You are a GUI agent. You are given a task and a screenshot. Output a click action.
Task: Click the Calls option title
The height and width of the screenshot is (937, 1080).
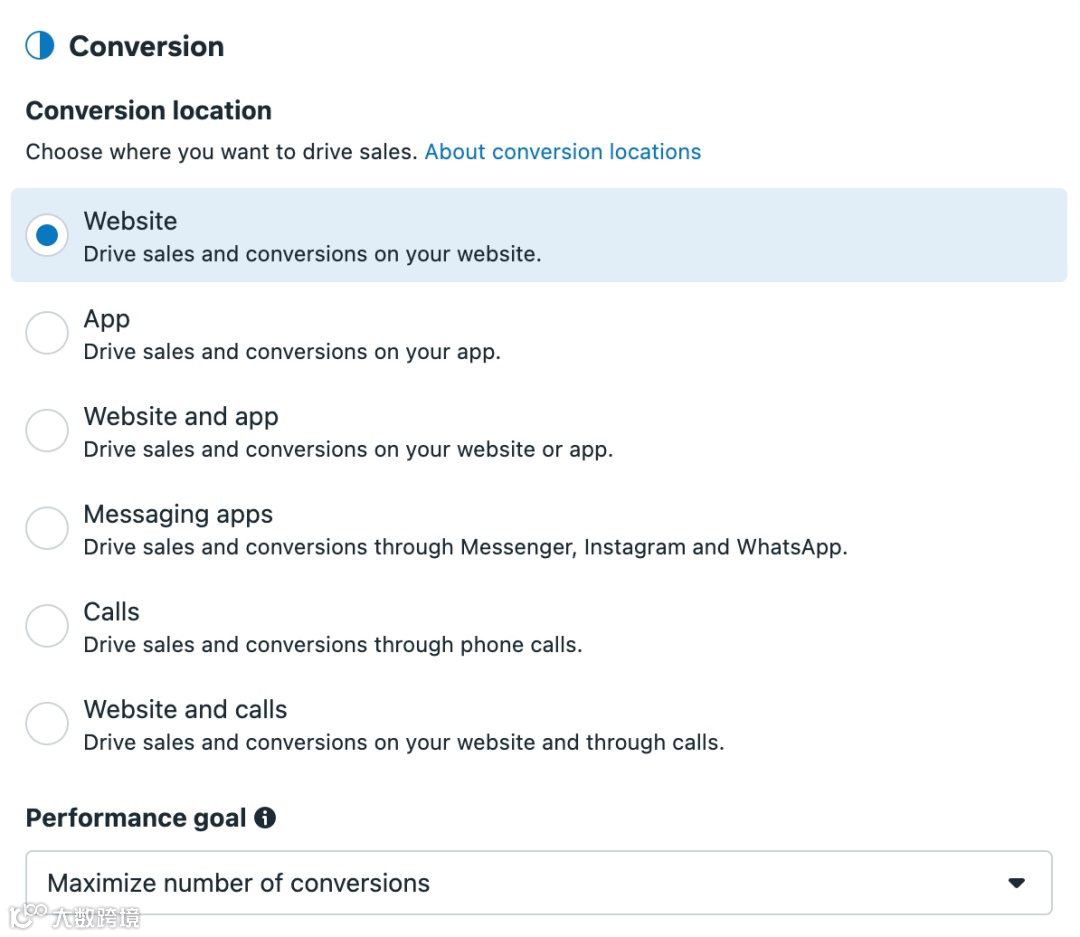click(111, 612)
